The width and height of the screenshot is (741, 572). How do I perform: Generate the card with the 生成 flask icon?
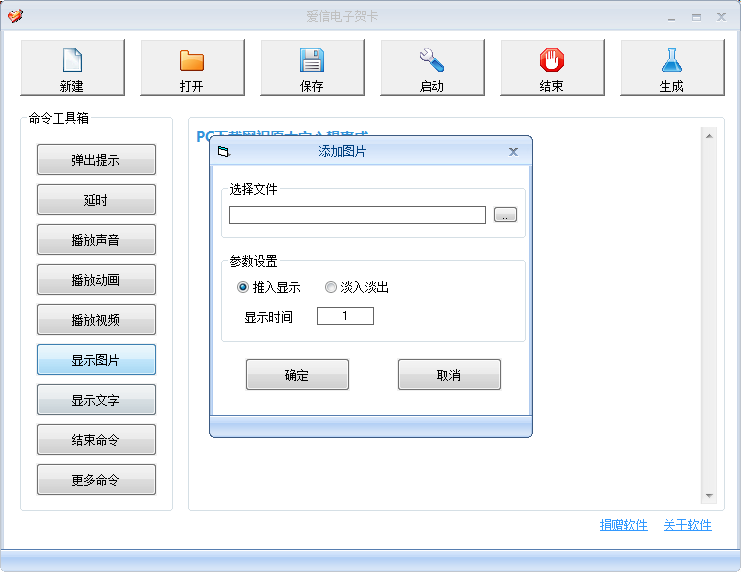(x=672, y=60)
